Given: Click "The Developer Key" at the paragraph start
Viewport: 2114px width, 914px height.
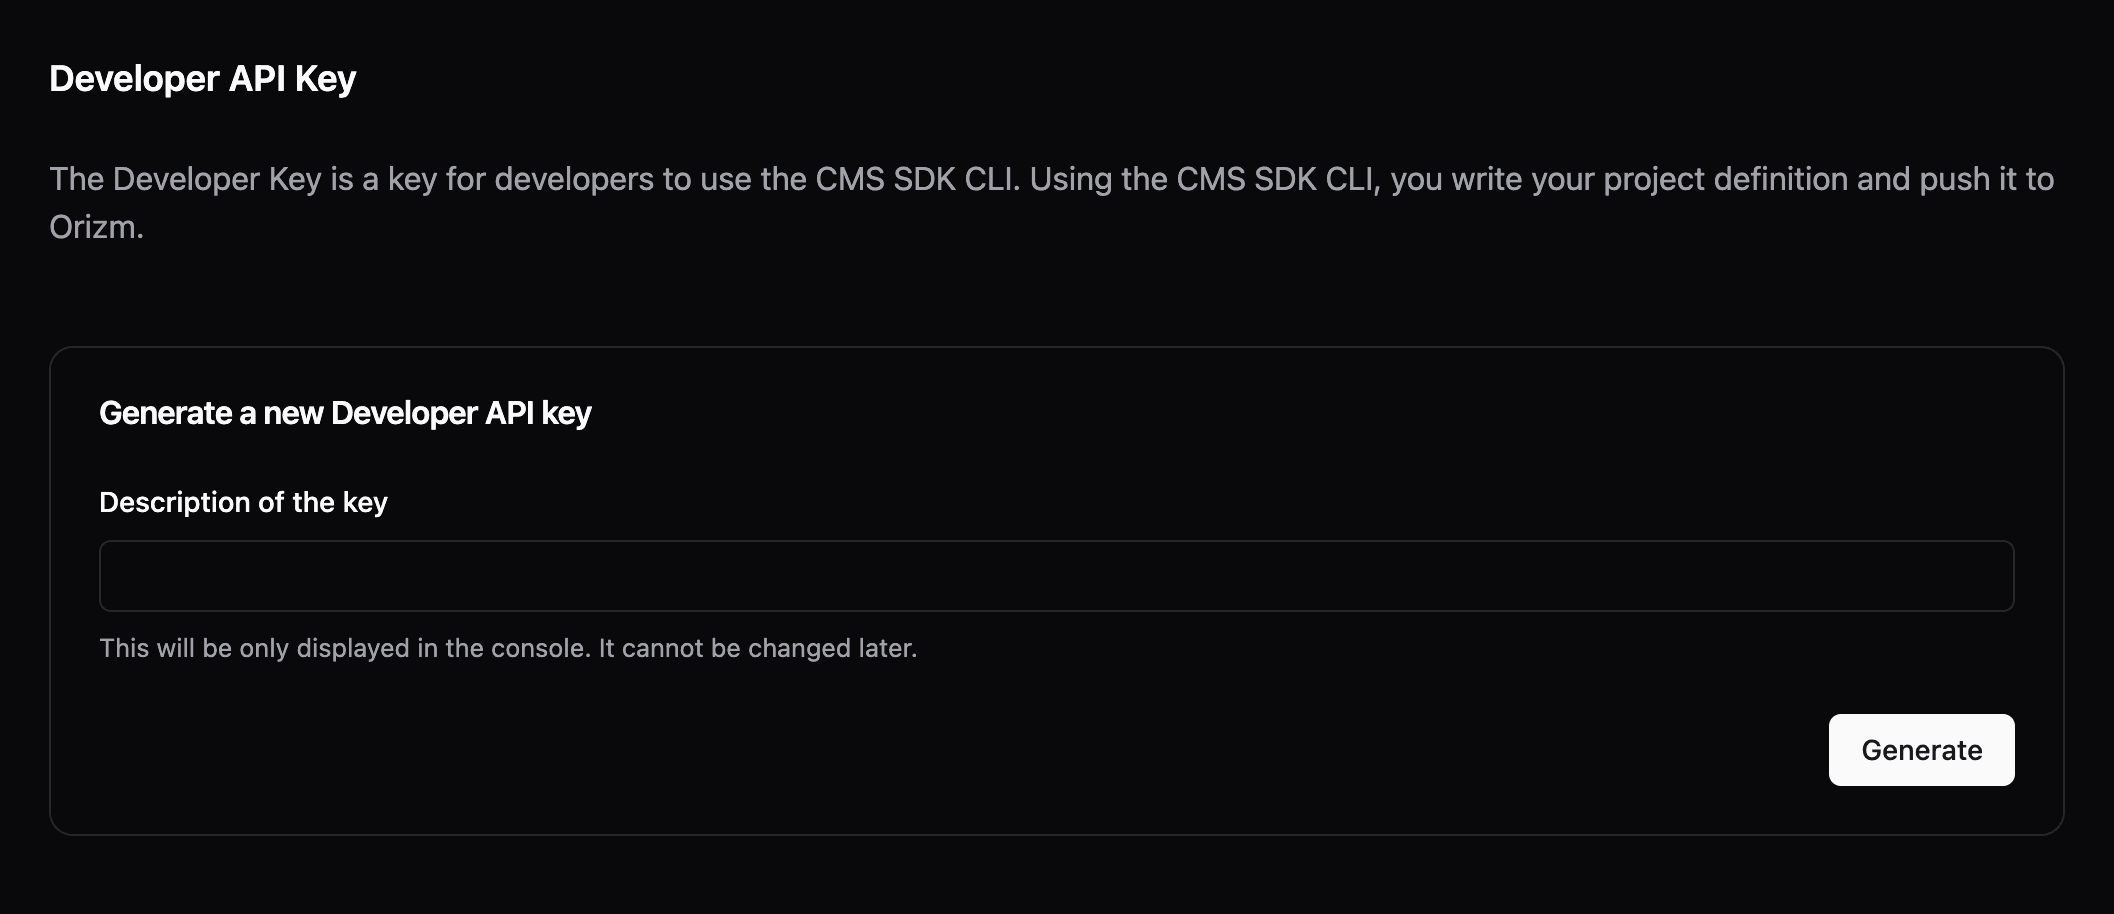Looking at the screenshot, I should (185, 179).
